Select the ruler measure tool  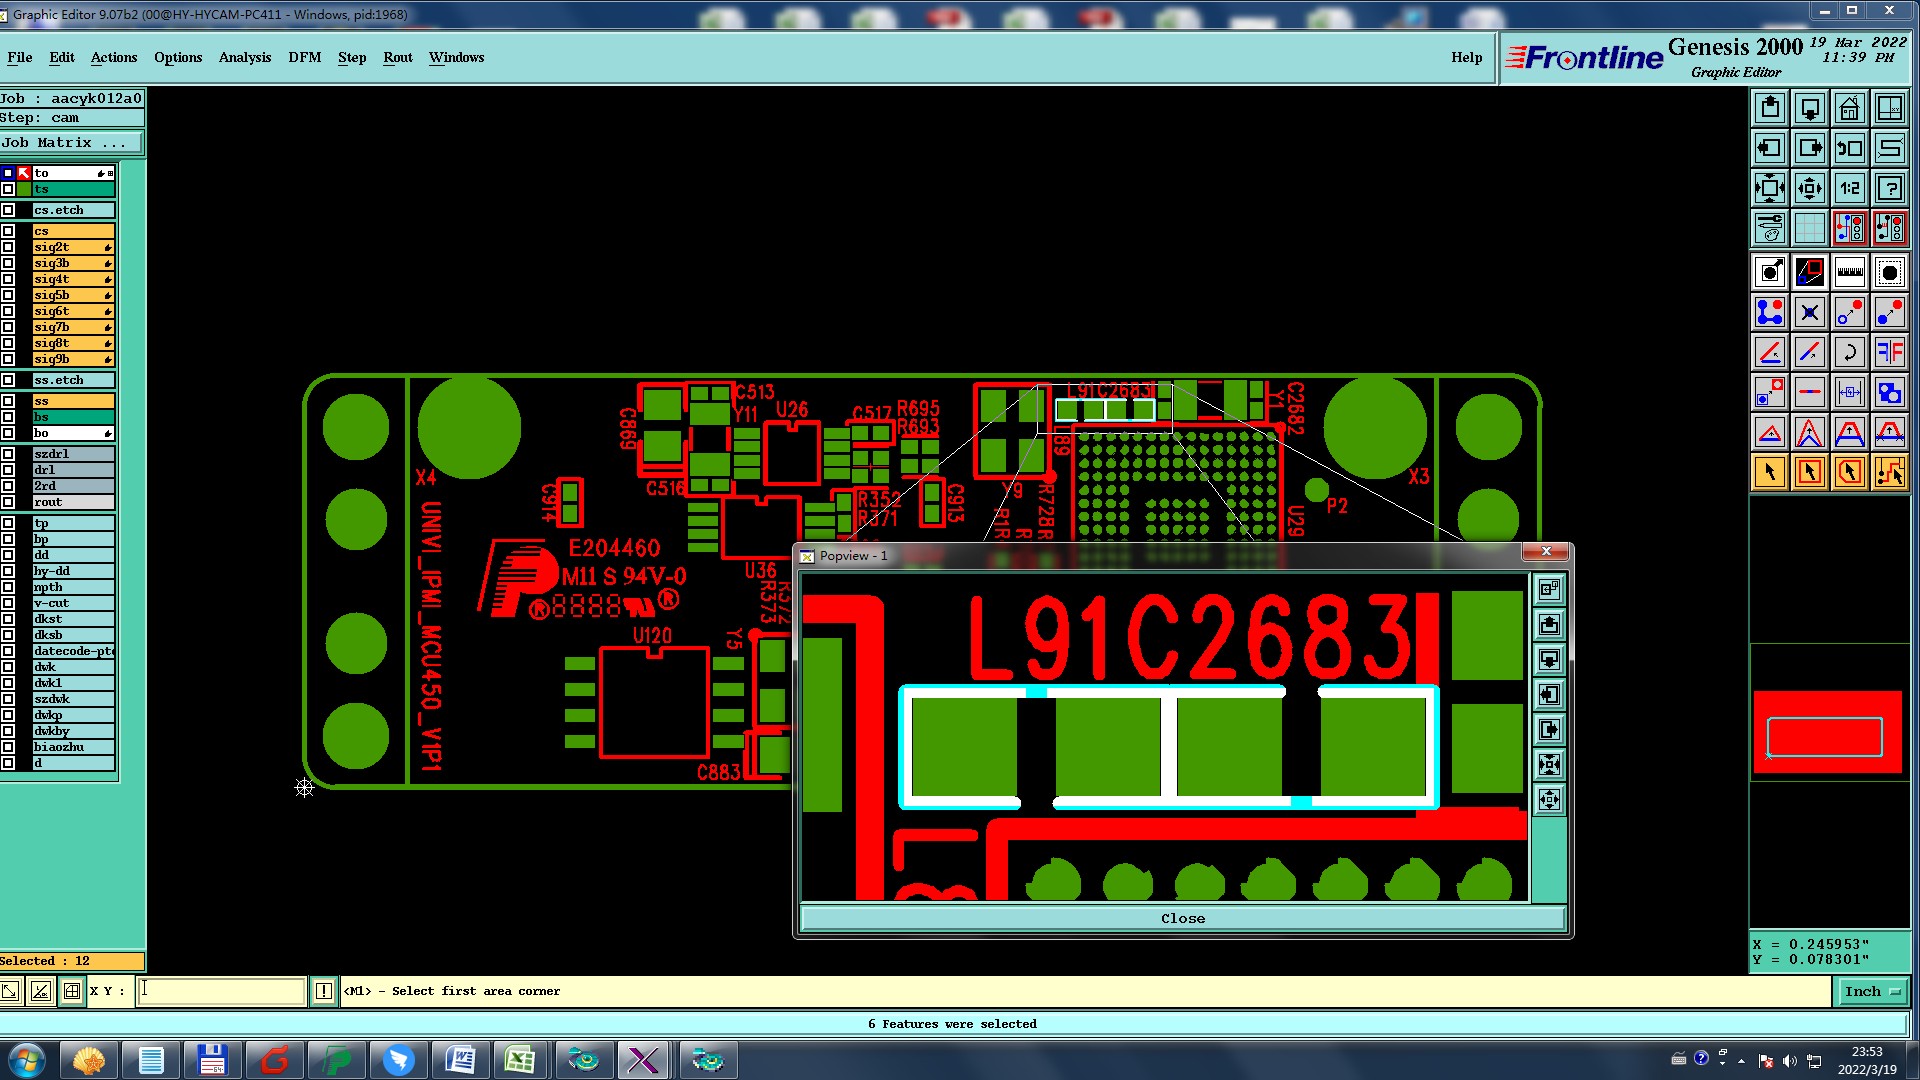click(x=1849, y=272)
